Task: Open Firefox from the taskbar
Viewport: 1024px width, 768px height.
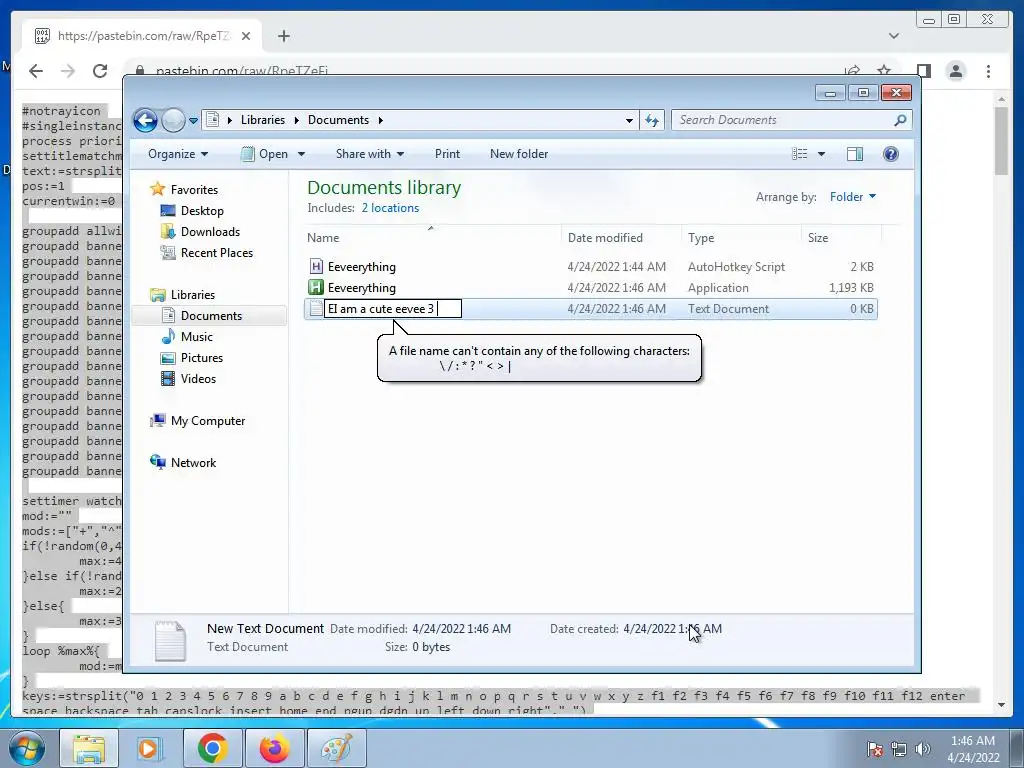Action: [274, 748]
